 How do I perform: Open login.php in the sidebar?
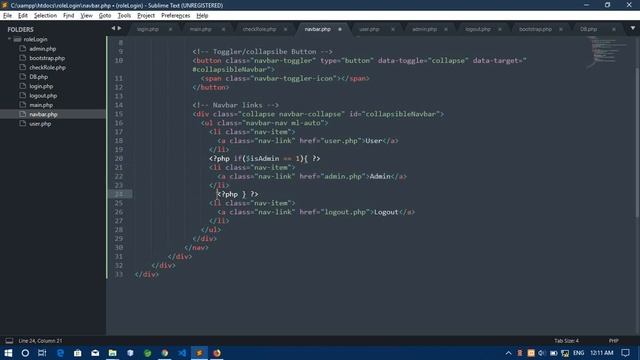click(41, 87)
